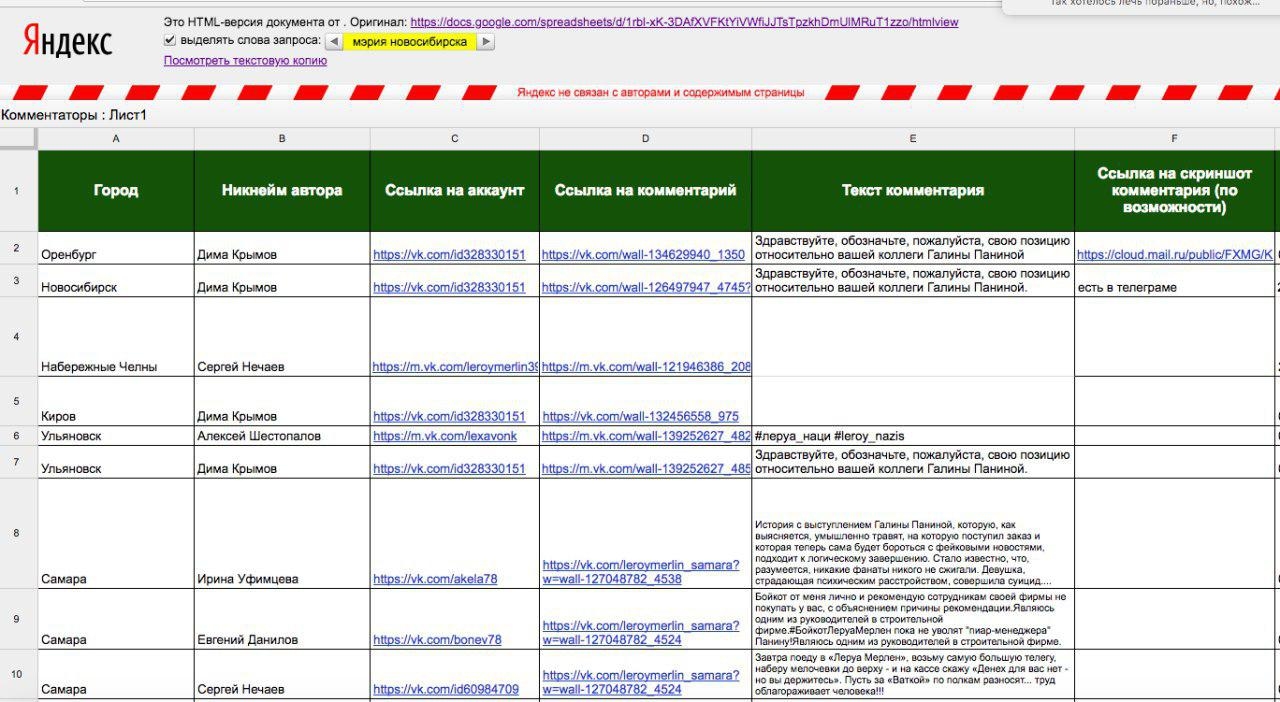Viewport: 1280px width, 702px height.
Task: Click Сергей Нечаев cell in Набережные Челны row
Action: click(x=282, y=337)
